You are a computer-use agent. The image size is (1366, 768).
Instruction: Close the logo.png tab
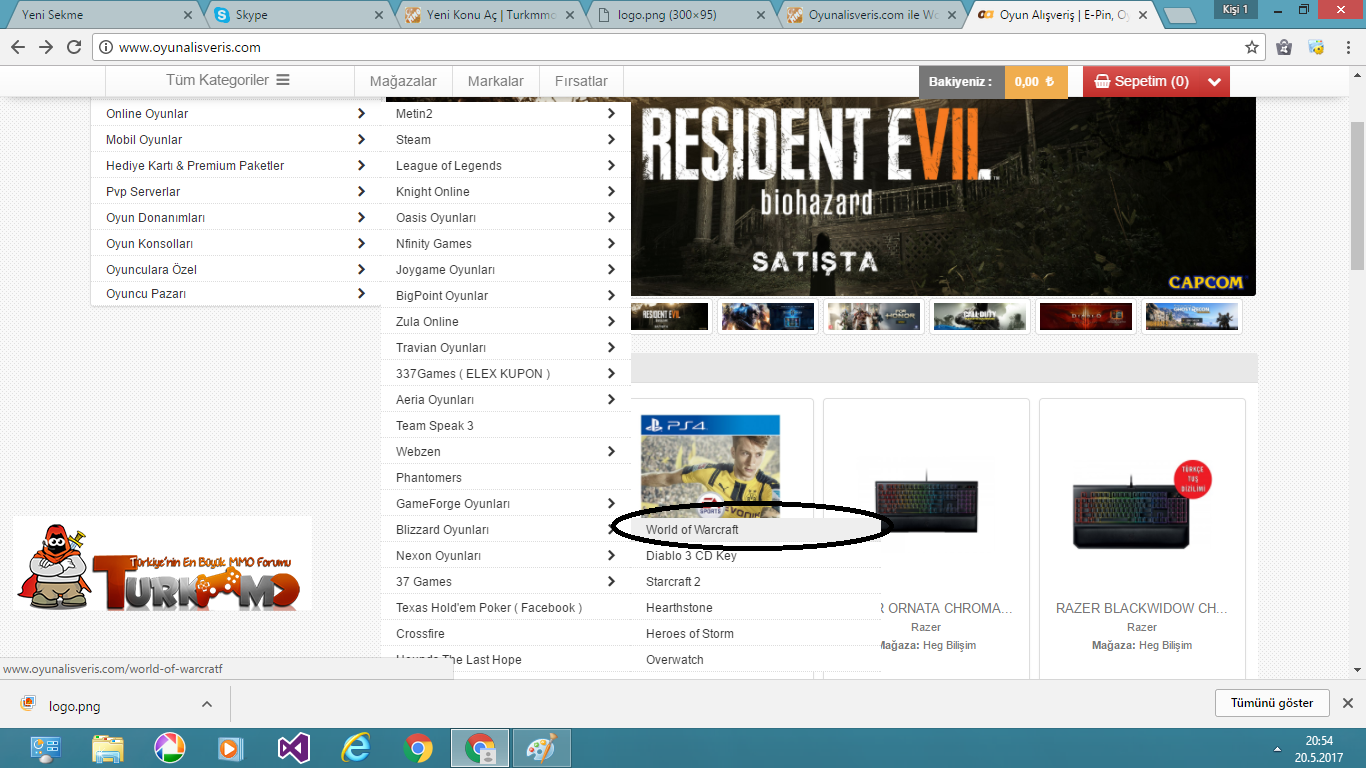[x=762, y=15]
